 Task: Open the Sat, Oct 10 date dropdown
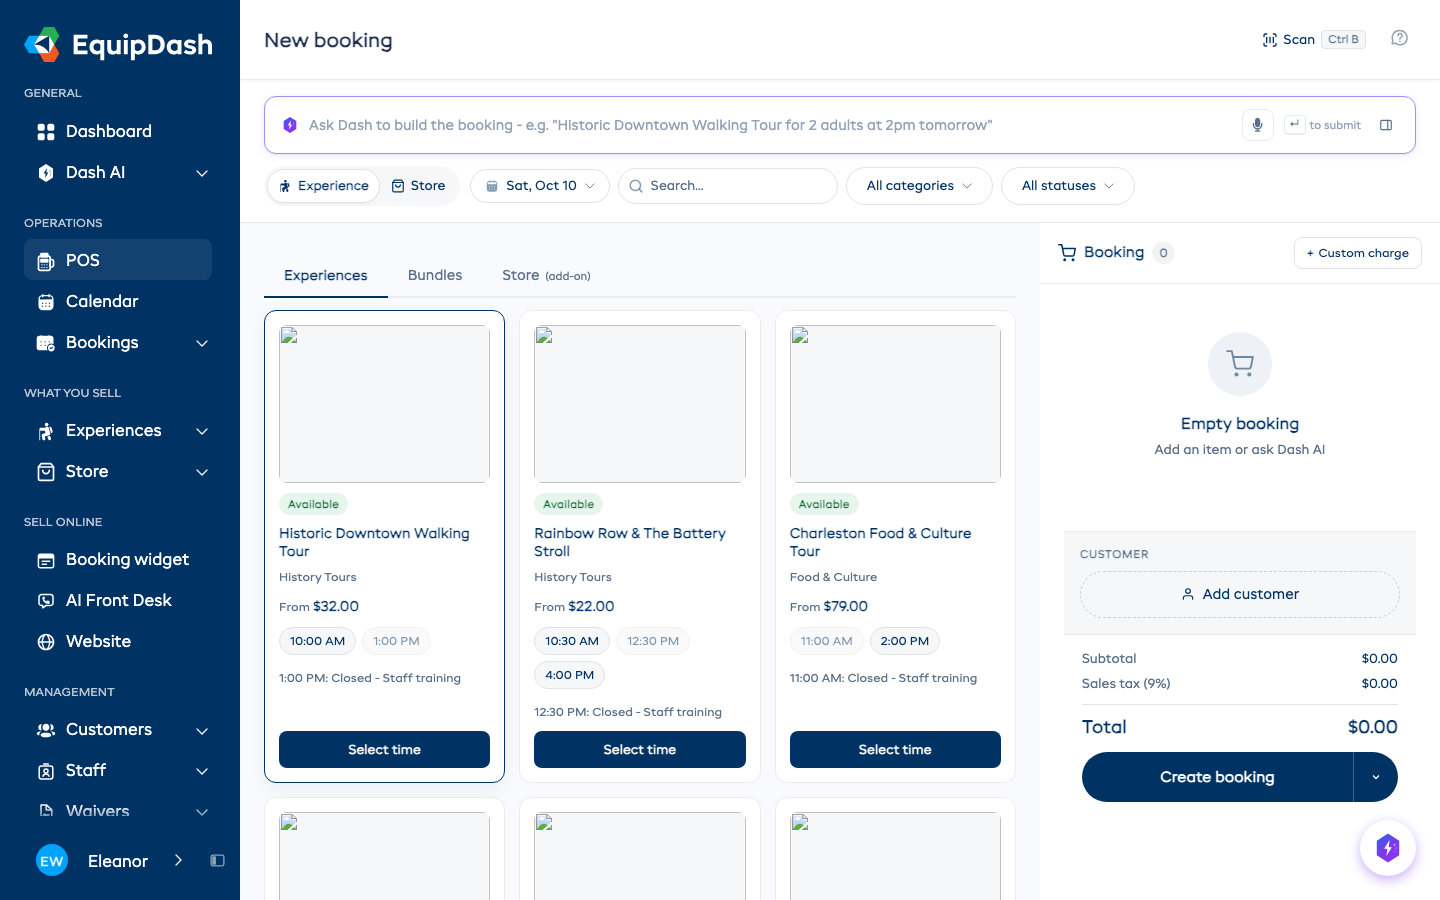[x=540, y=186]
